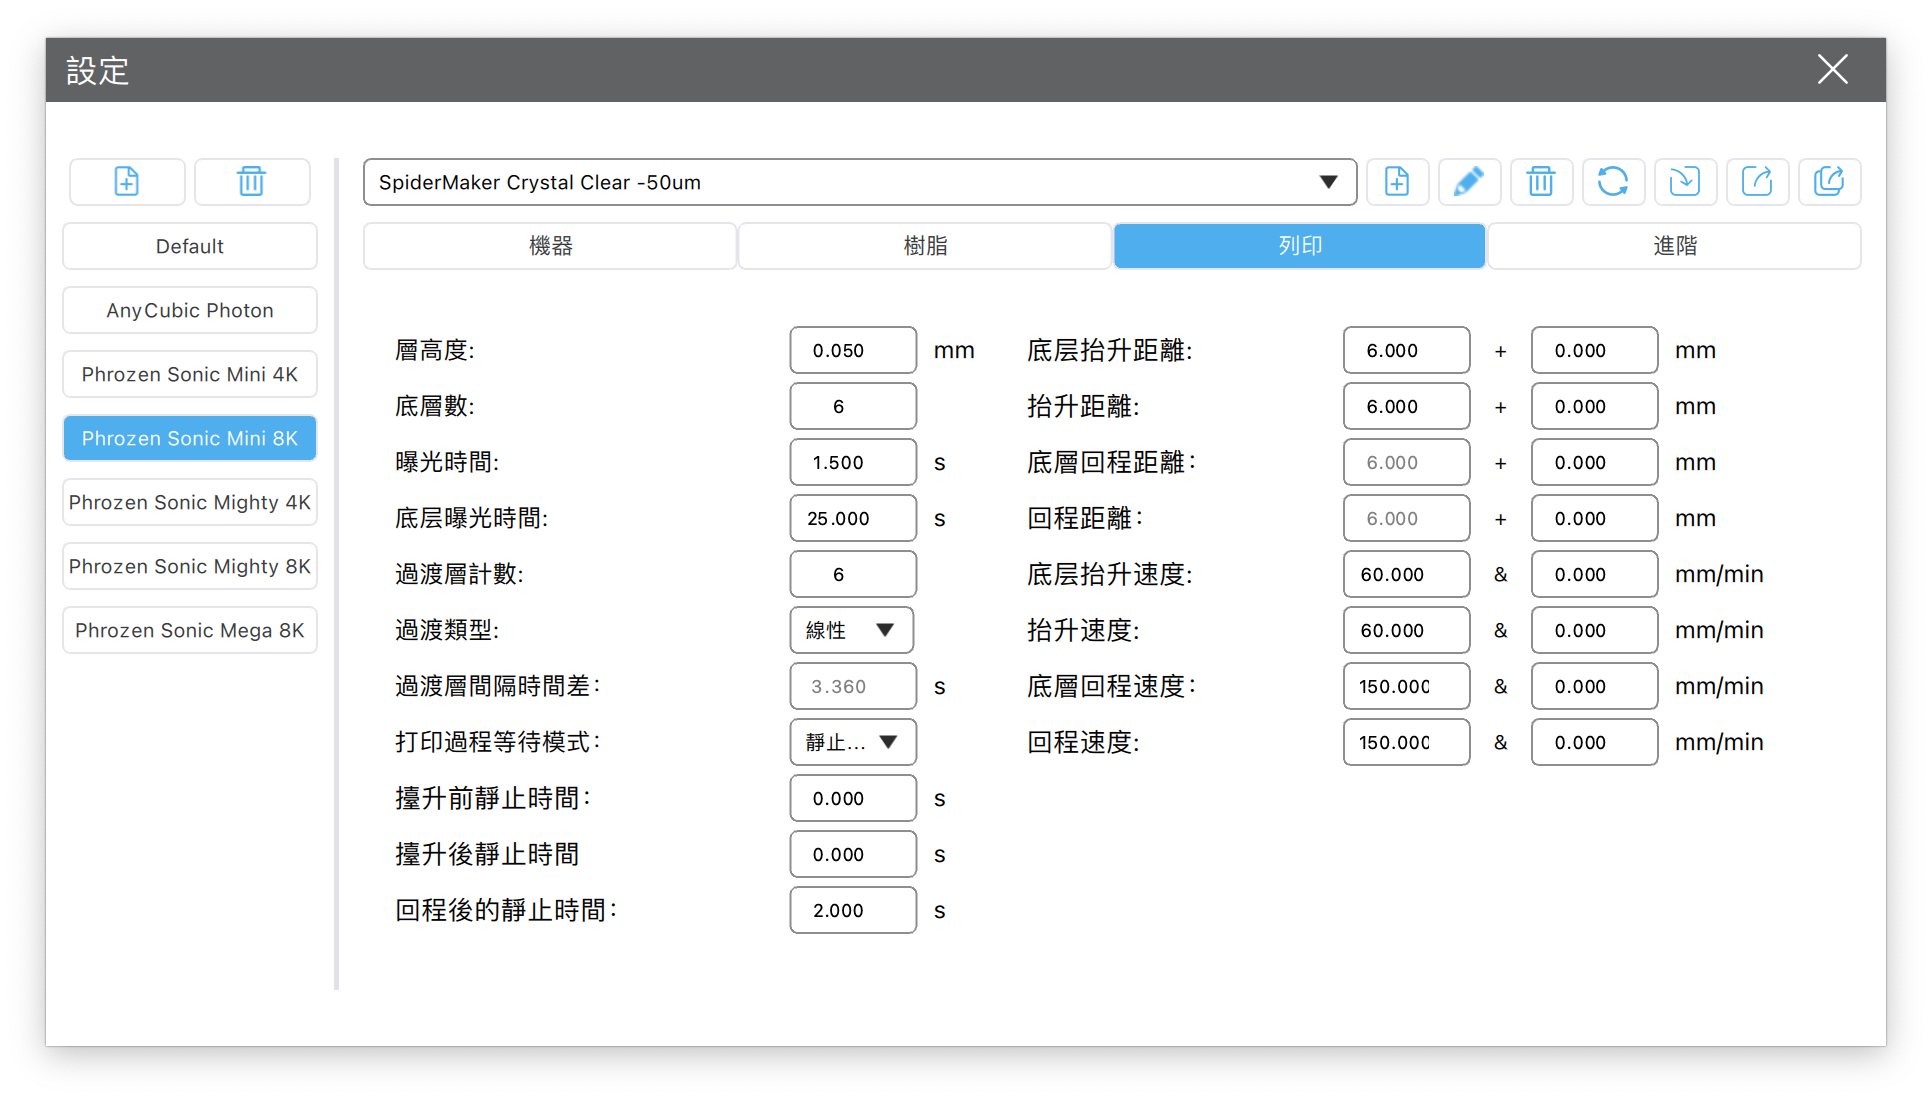Image resolution: width=1932 pixels, height=1100 pixels.
Task: Delete the selected machine with sidebar trash icon
Action: [251, 182]
